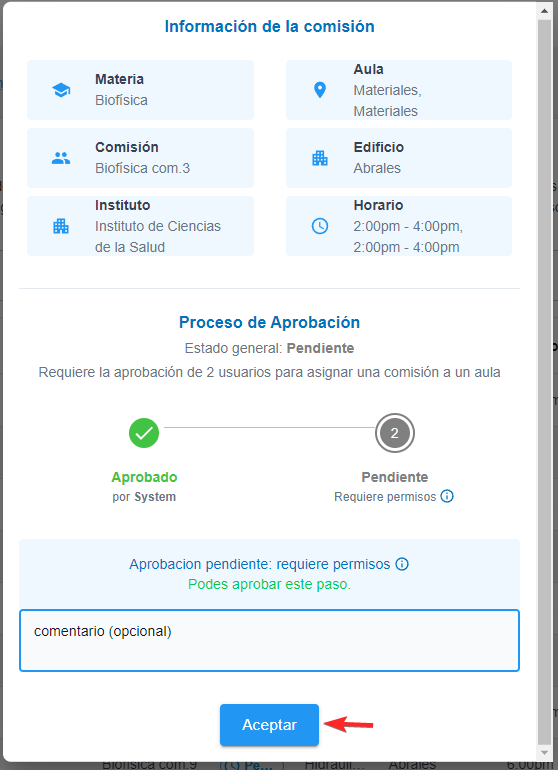Click the Aprobado green label
Screen dimensions: 558x770
pyautogui.click(x=144, y=477)
